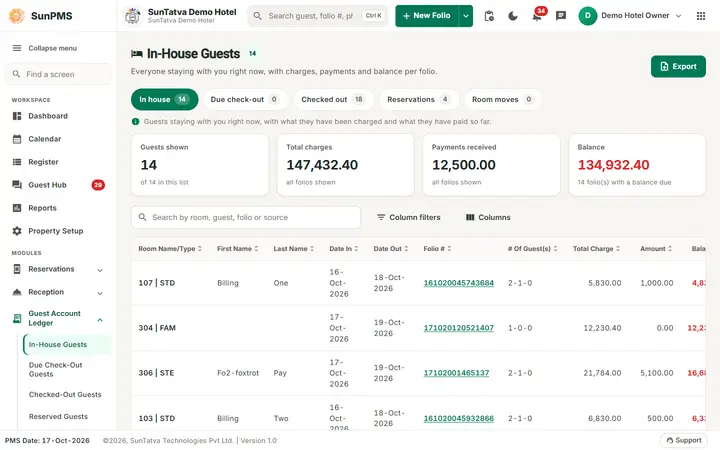Screen dimensions: 720x450
Task: Click the Register sidebar icon
Action: point(17,162)
